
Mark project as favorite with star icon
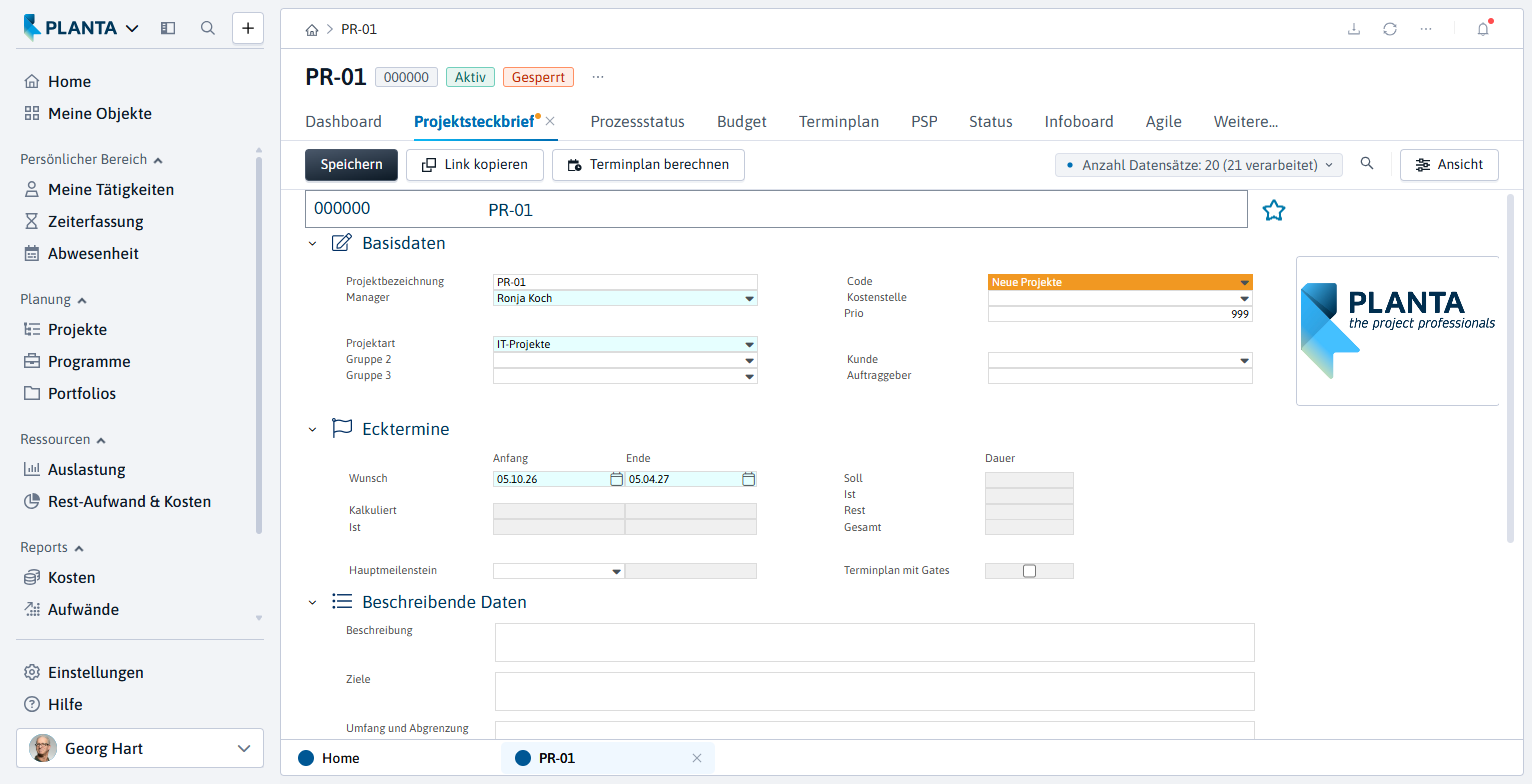pyautogui.click(x=1273, y=210)
